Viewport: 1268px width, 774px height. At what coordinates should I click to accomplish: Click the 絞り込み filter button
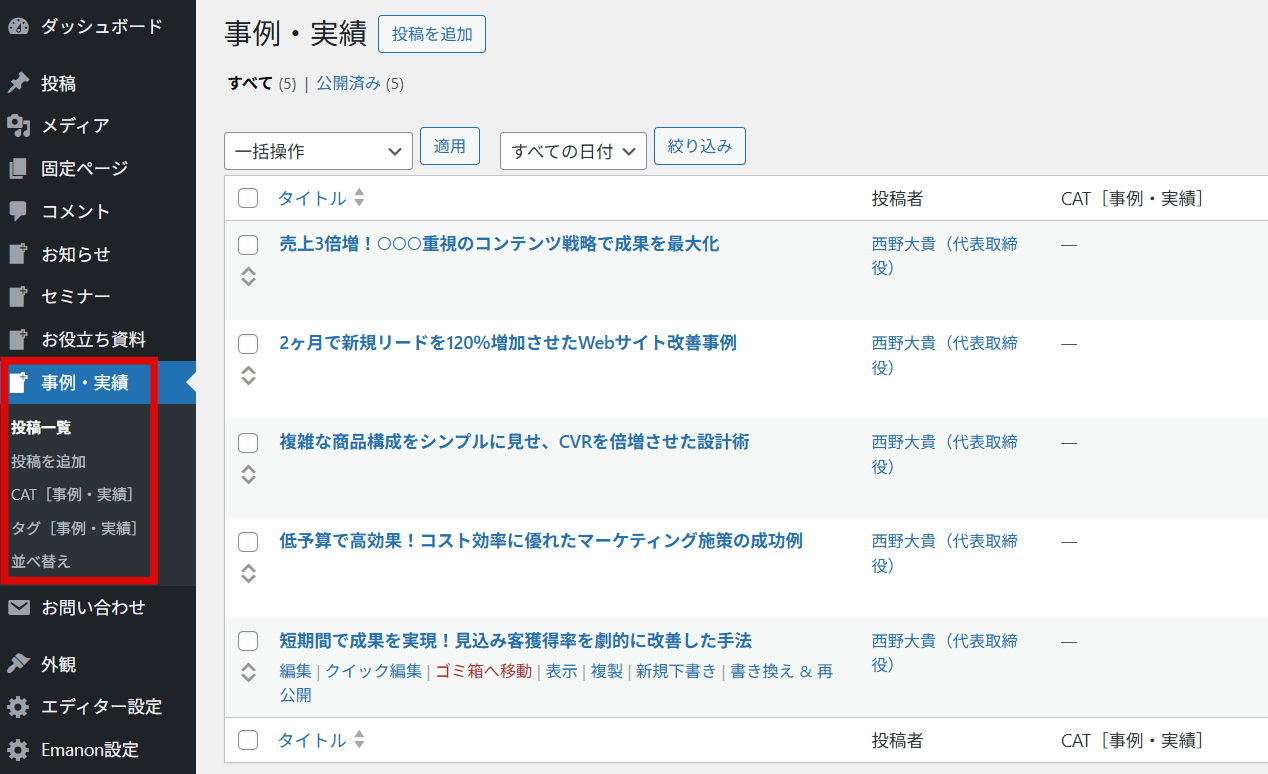(699, 146)
